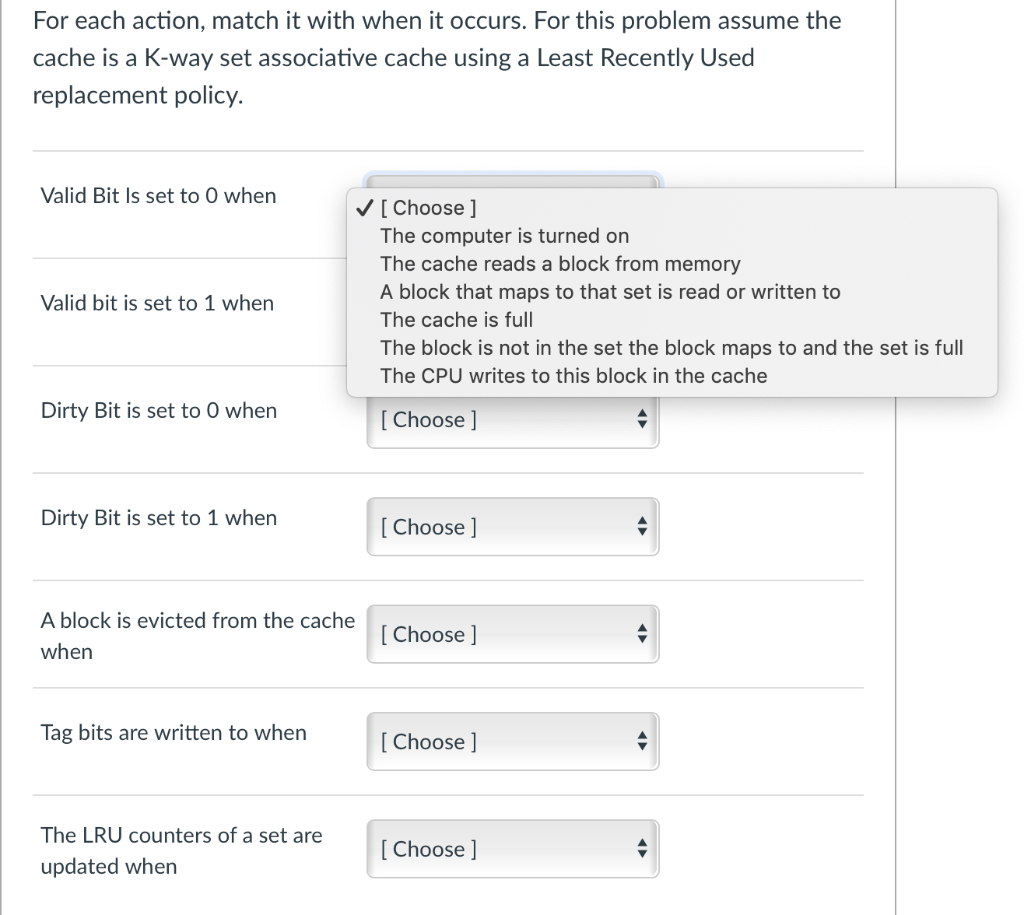Screen dimensions: 1024x915
Task: Click the arrow icon on the LRU counters dropdown
Action: coord(643,848)
